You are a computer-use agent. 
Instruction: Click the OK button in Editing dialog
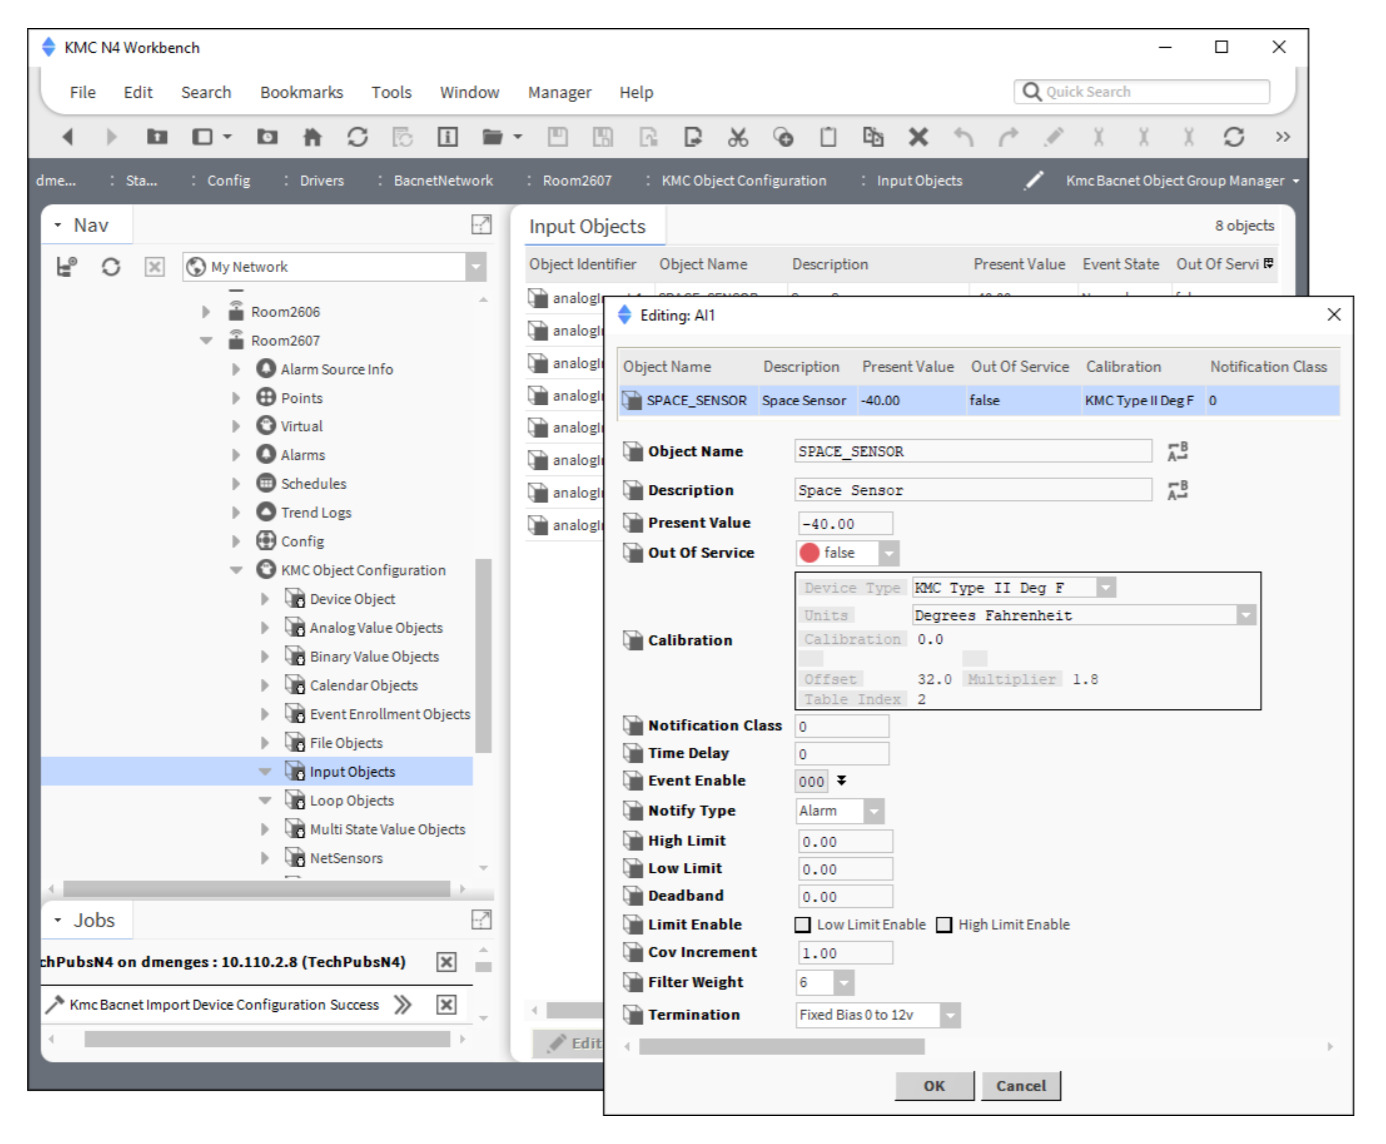(x=934, y=1086)
